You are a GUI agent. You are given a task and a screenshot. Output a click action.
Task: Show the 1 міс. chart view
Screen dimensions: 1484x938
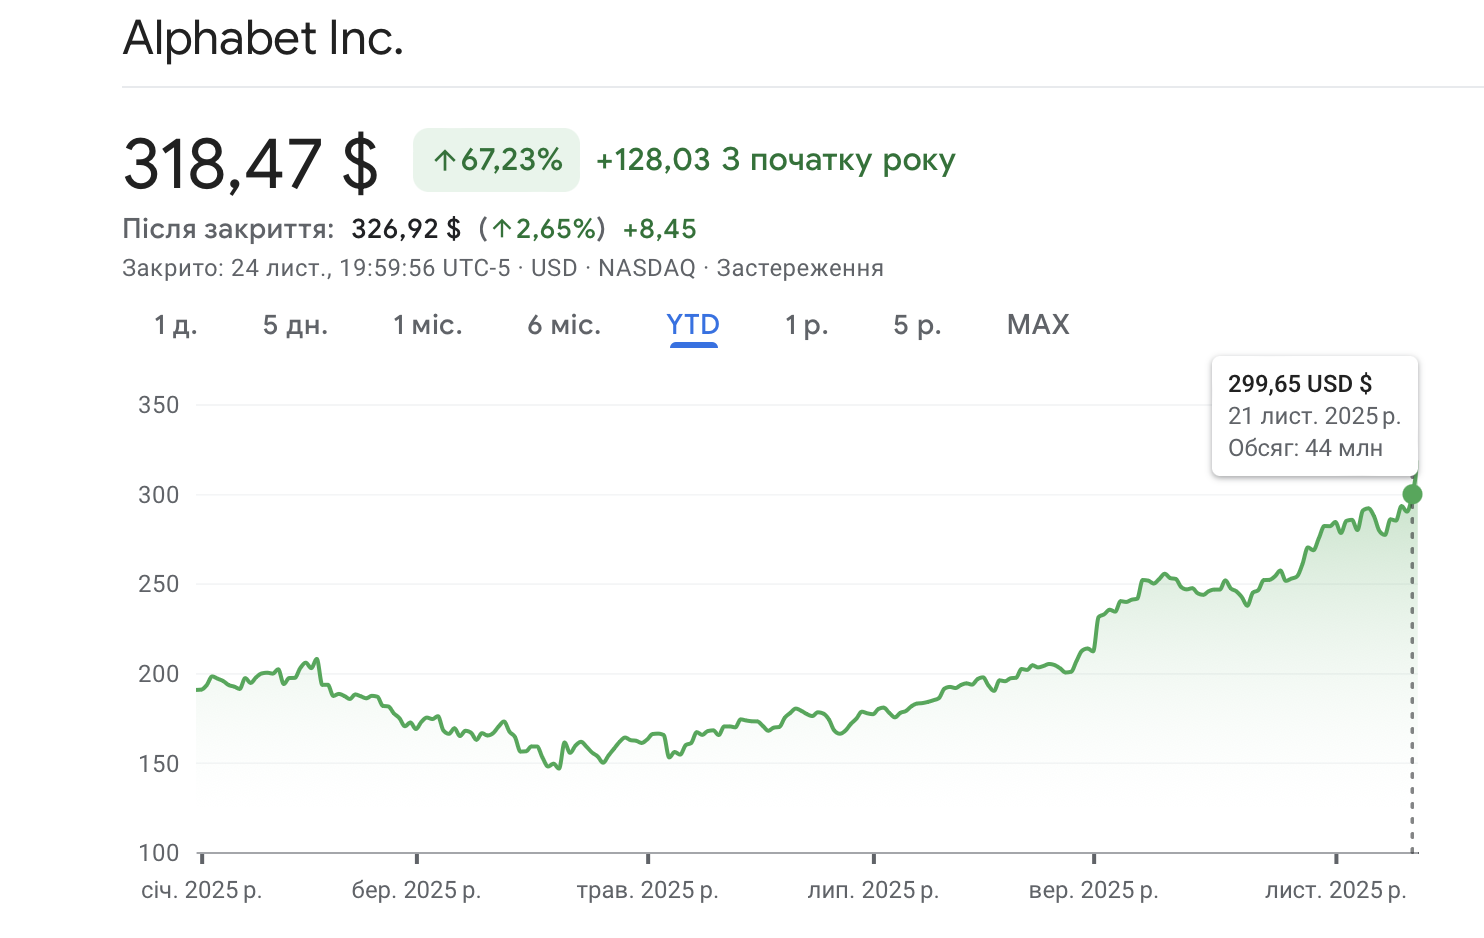click(427, 325)
